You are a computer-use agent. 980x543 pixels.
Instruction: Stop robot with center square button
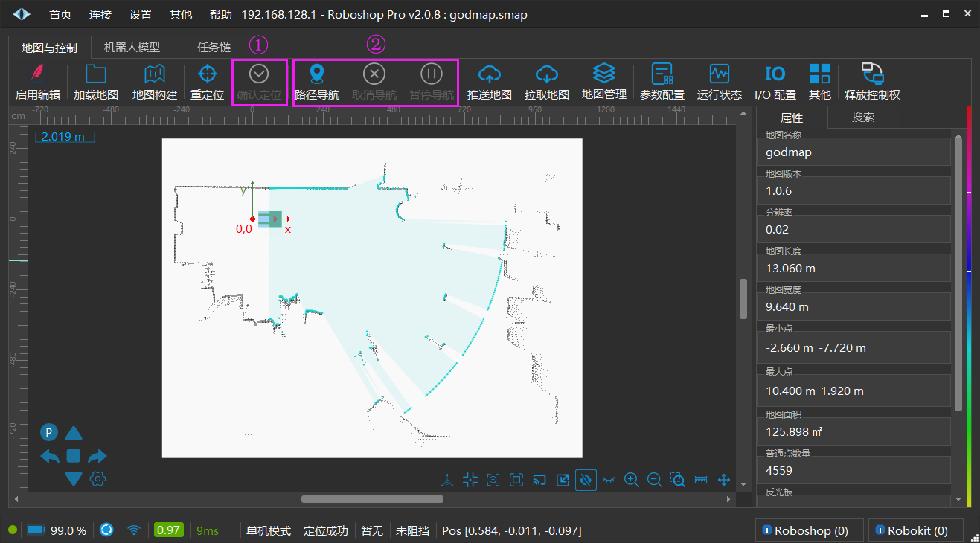point(74,456)
